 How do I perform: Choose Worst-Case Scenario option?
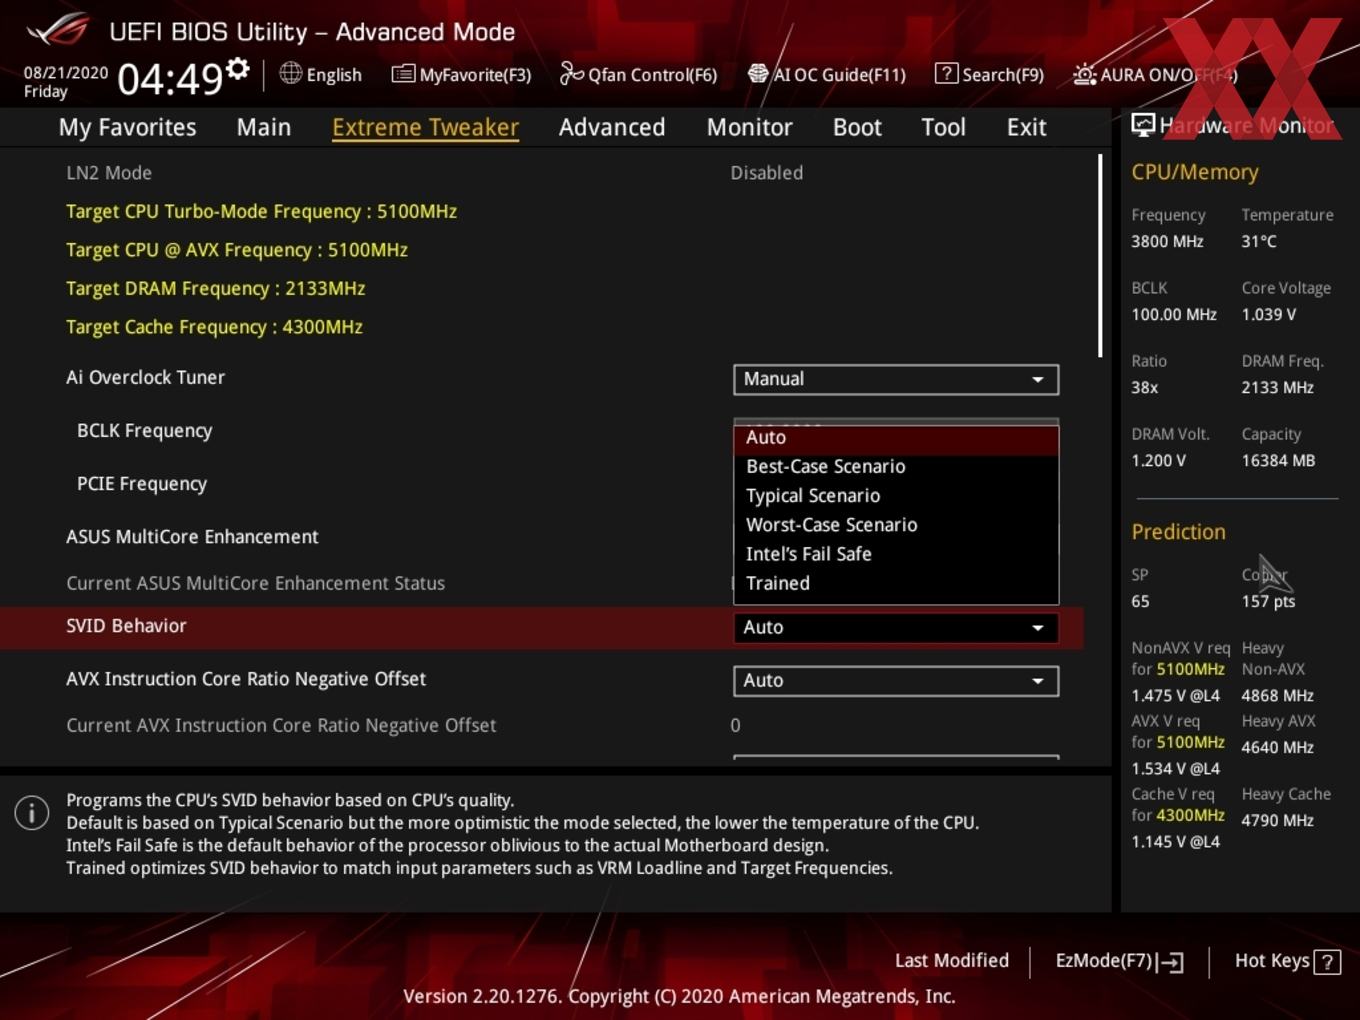[896, 525]
